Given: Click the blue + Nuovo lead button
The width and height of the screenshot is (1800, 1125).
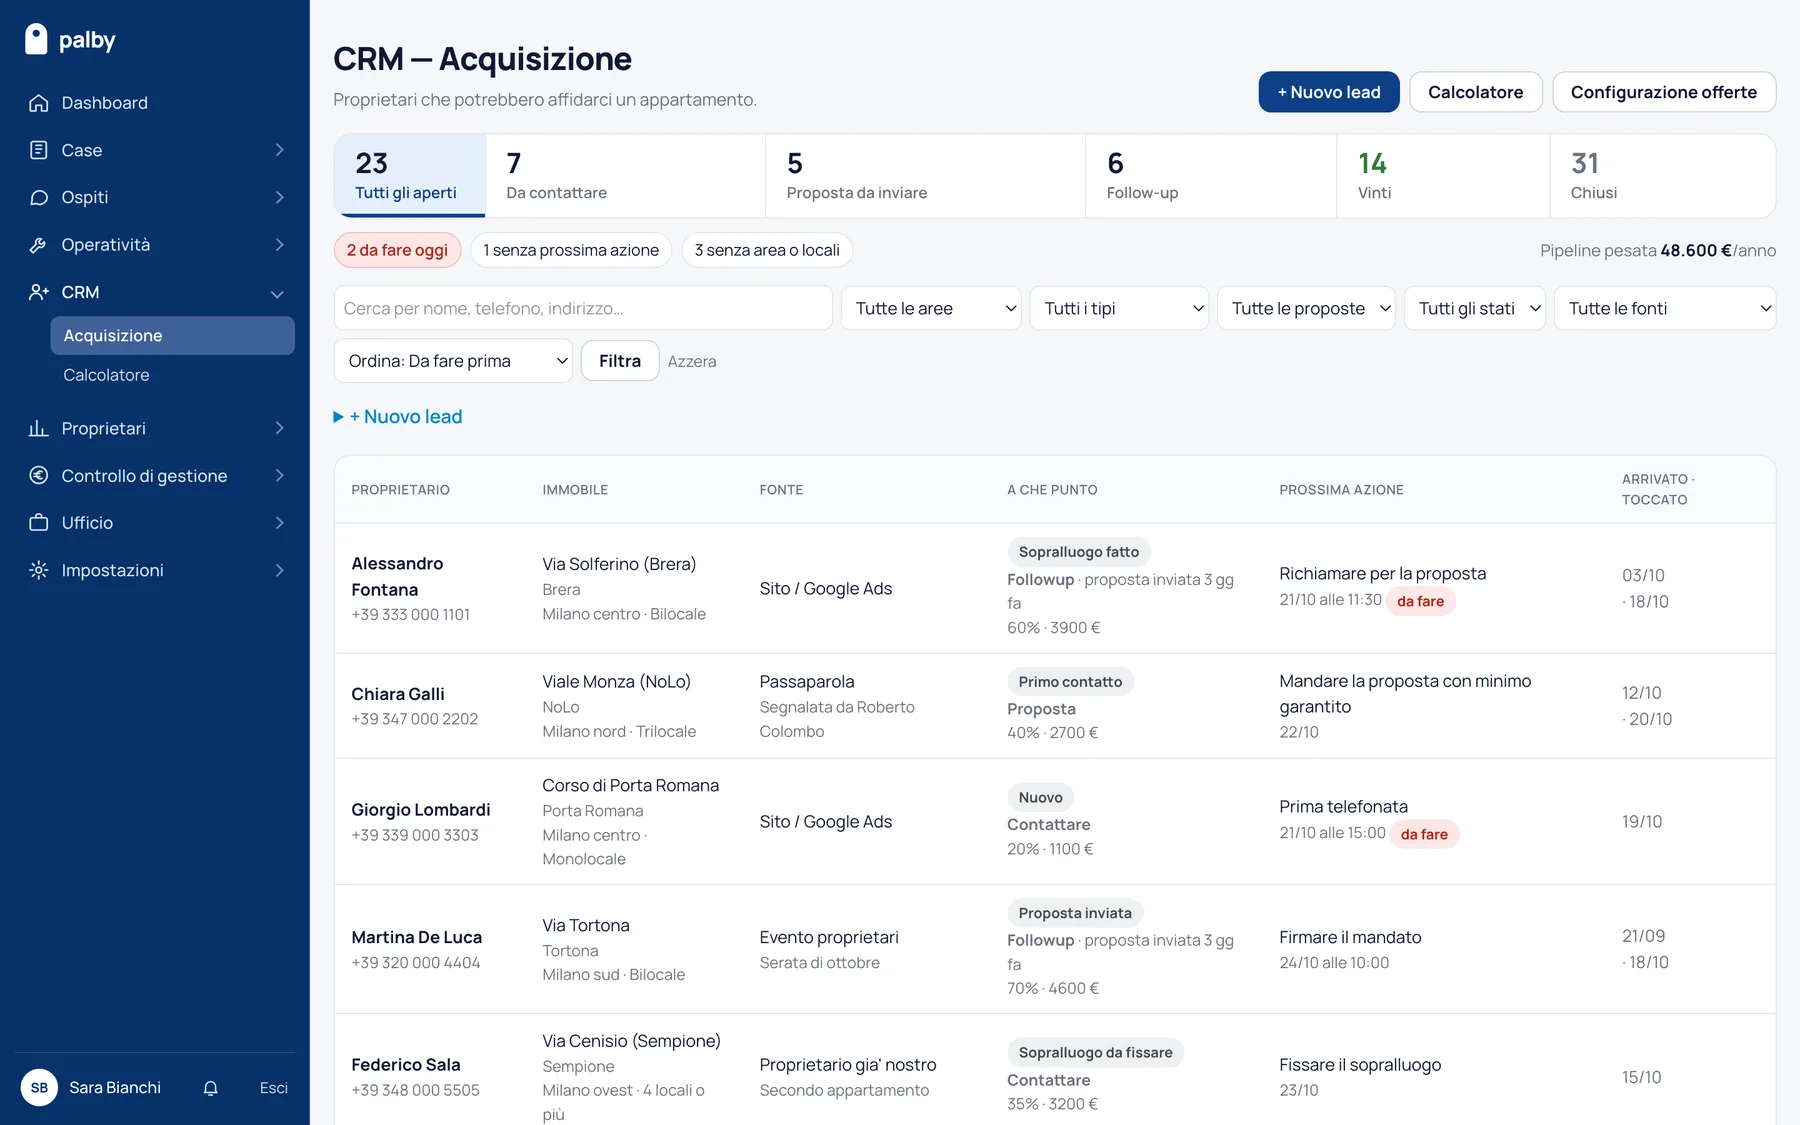Looking at the screenshot, I should [1329, 92].
